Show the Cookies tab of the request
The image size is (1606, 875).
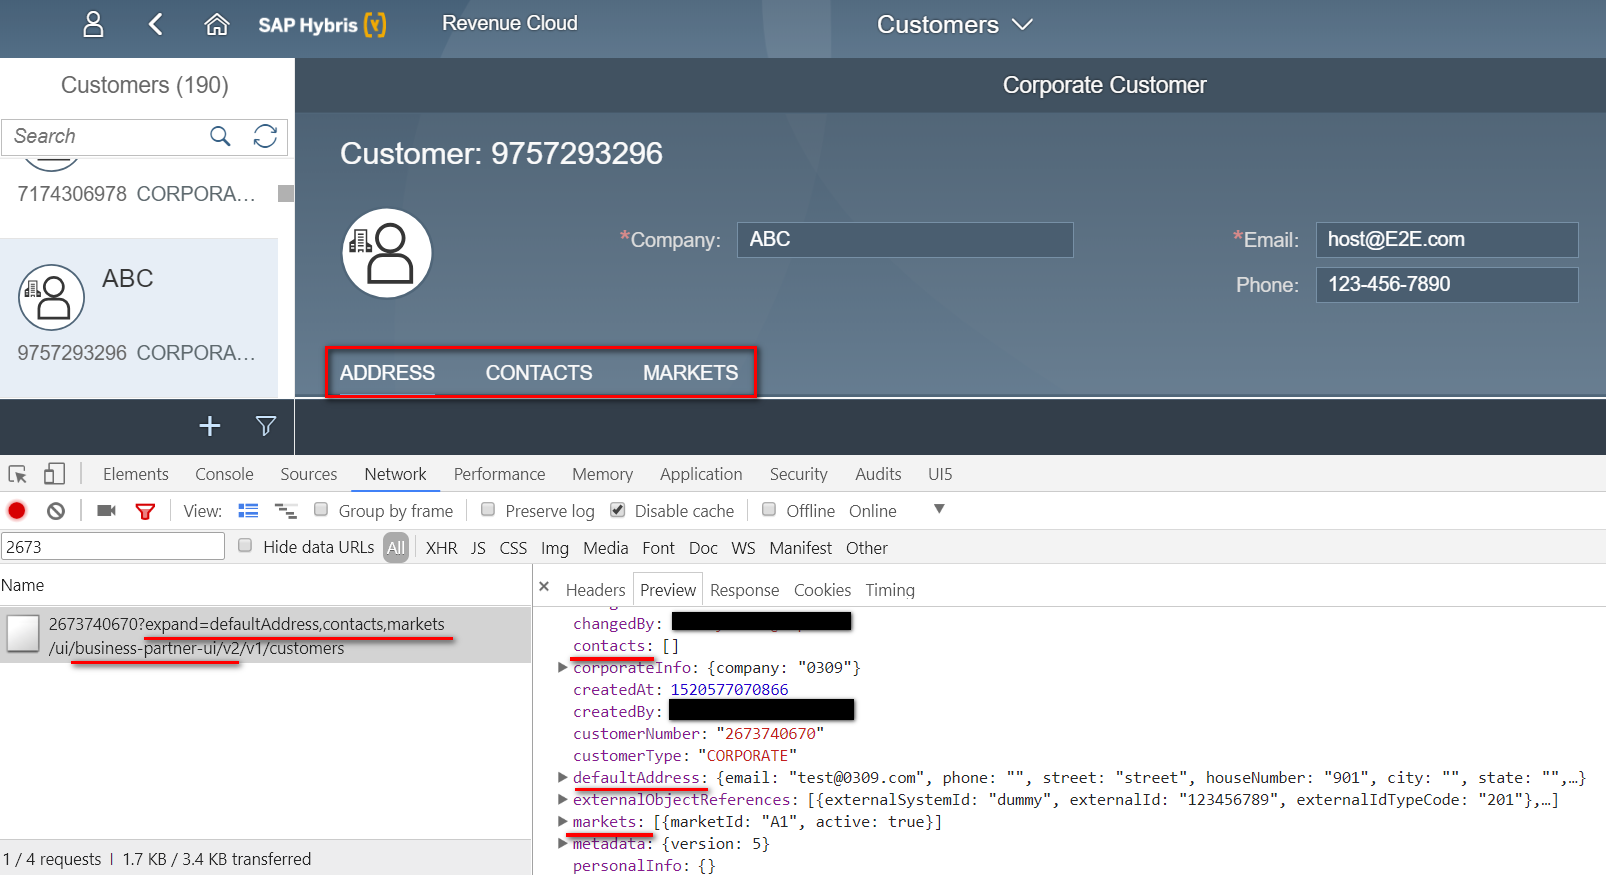coord(822,590)
